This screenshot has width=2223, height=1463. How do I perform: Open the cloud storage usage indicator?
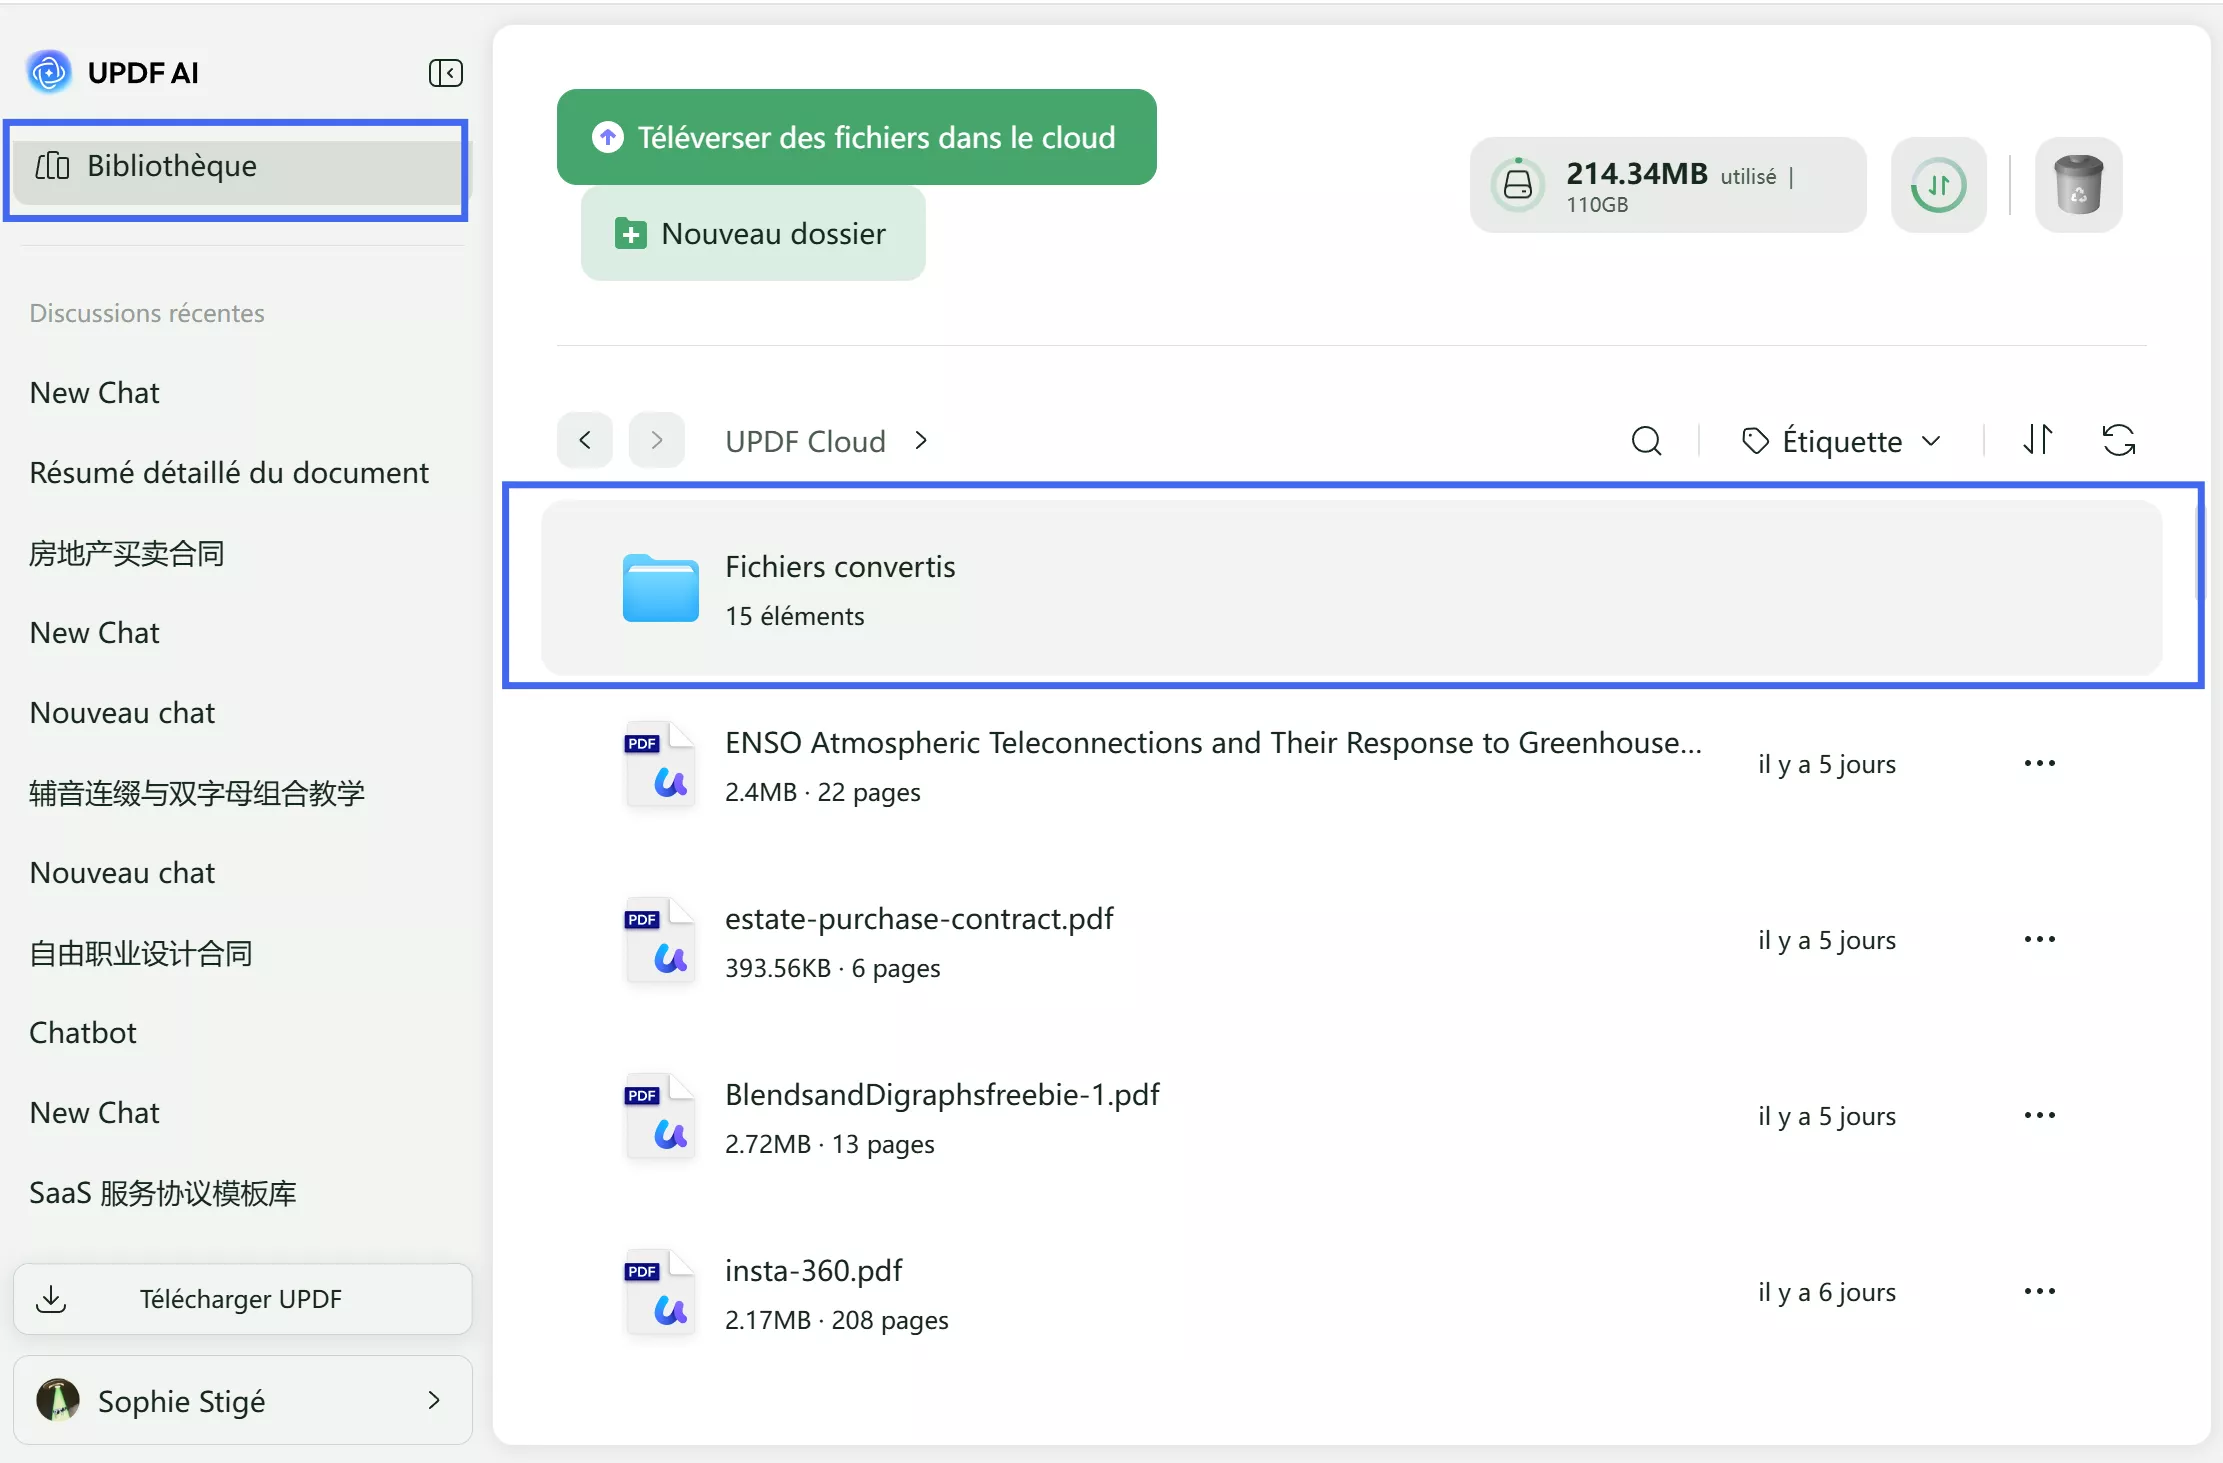pos(1666,185)
